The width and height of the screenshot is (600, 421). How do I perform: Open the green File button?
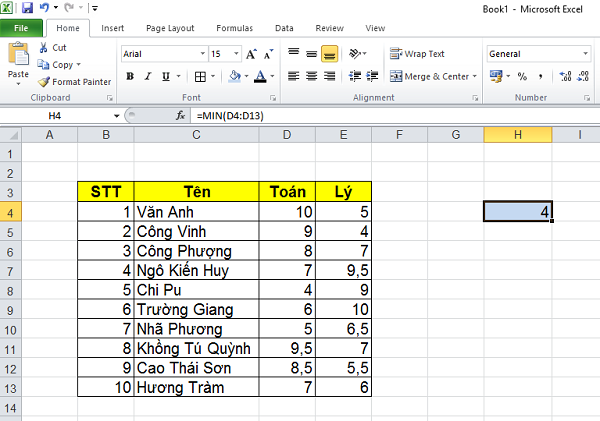pos(21,29)
